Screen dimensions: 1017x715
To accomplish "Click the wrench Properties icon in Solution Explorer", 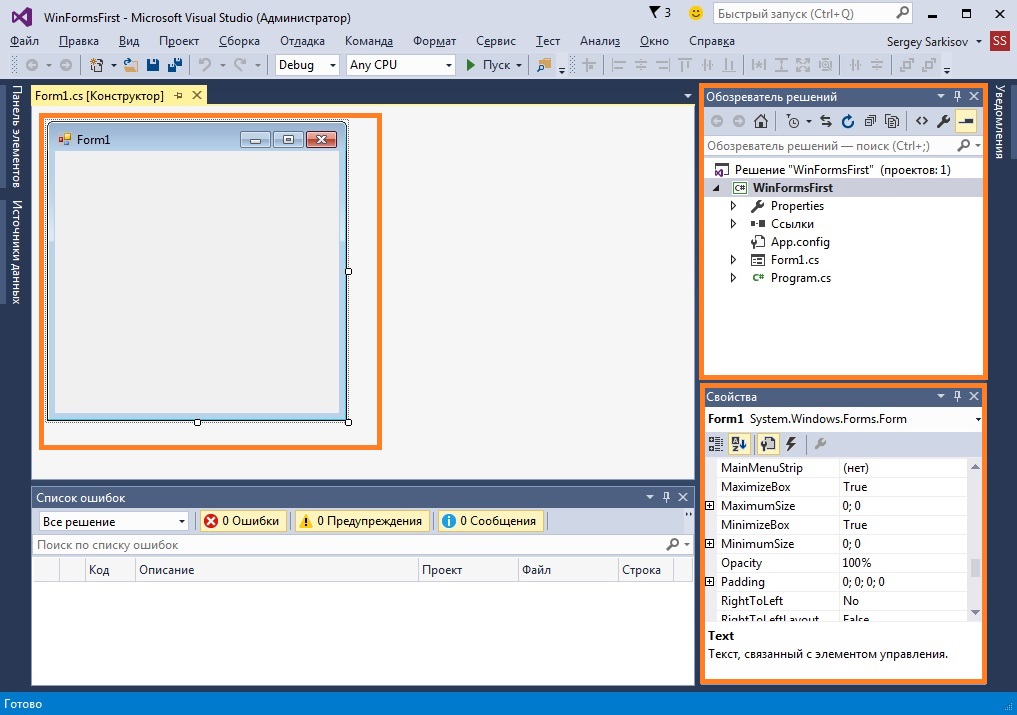I will 944,121.
